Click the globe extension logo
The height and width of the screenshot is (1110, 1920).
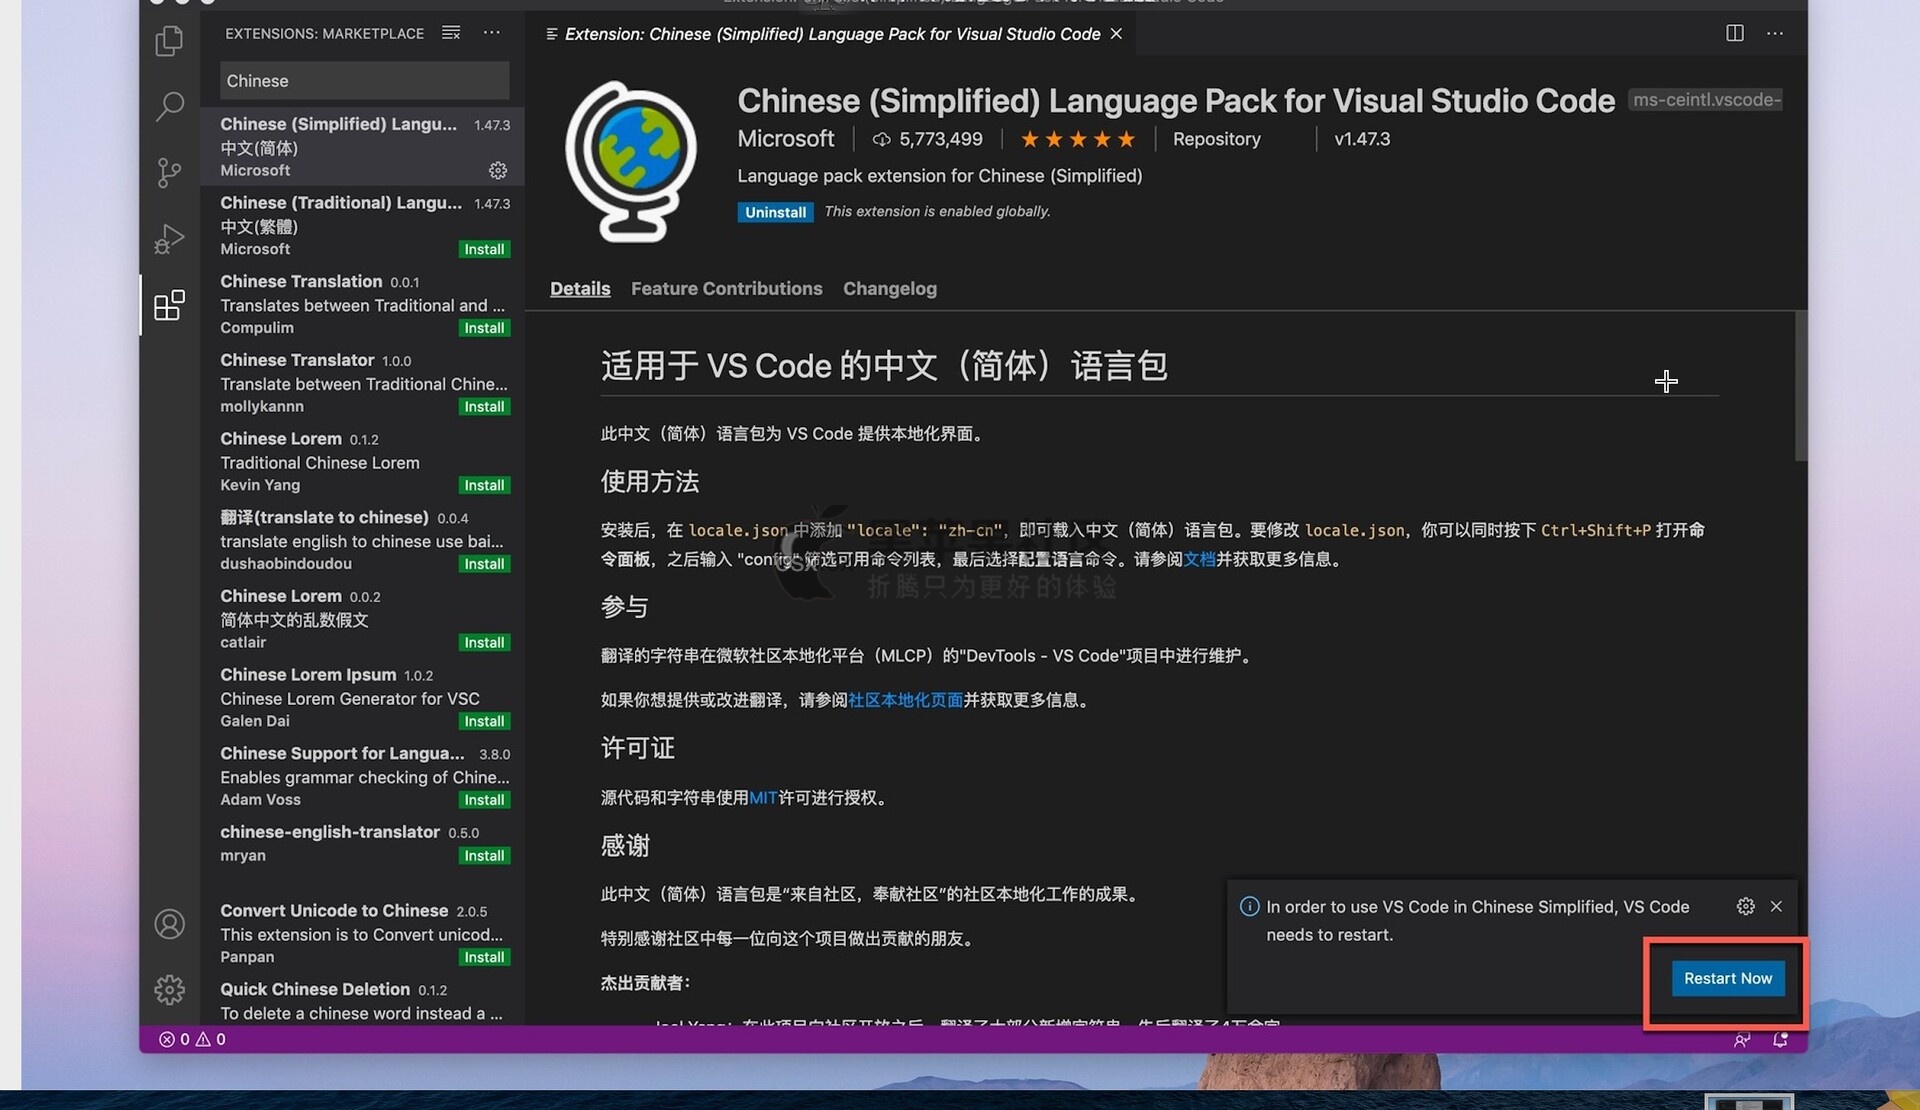[631, 162]
